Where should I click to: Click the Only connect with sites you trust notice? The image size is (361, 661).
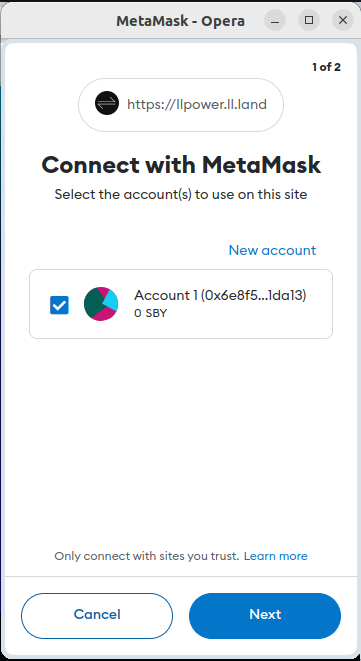click(147, 556)
